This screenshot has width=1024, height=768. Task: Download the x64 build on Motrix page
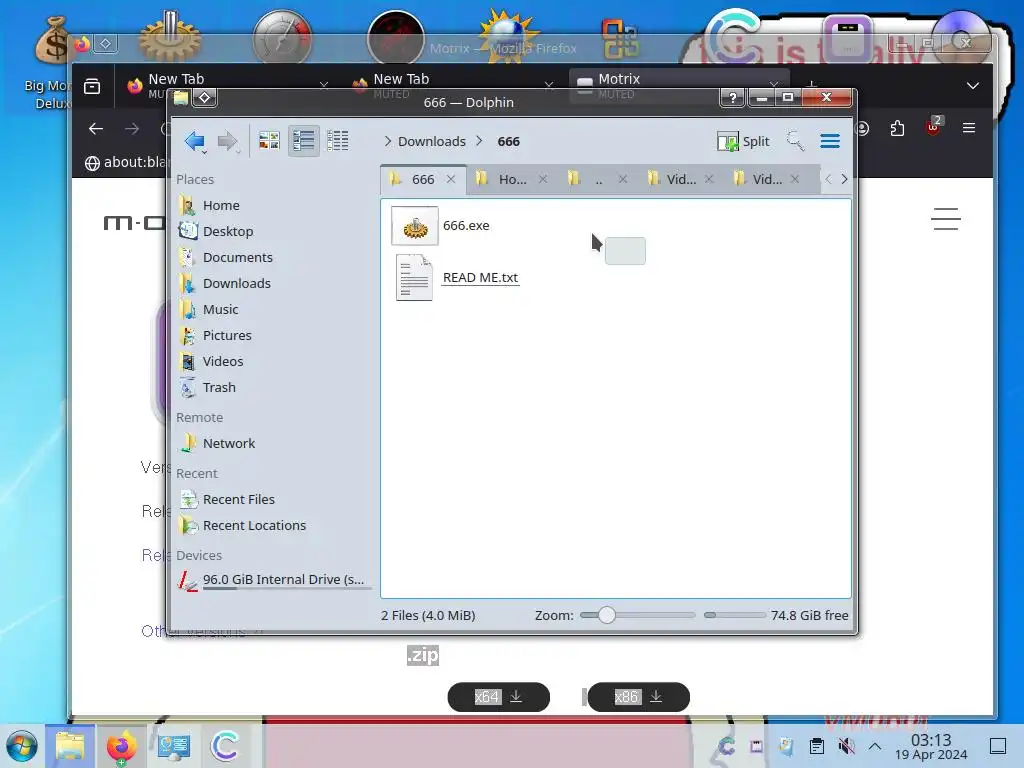[498, 697]
